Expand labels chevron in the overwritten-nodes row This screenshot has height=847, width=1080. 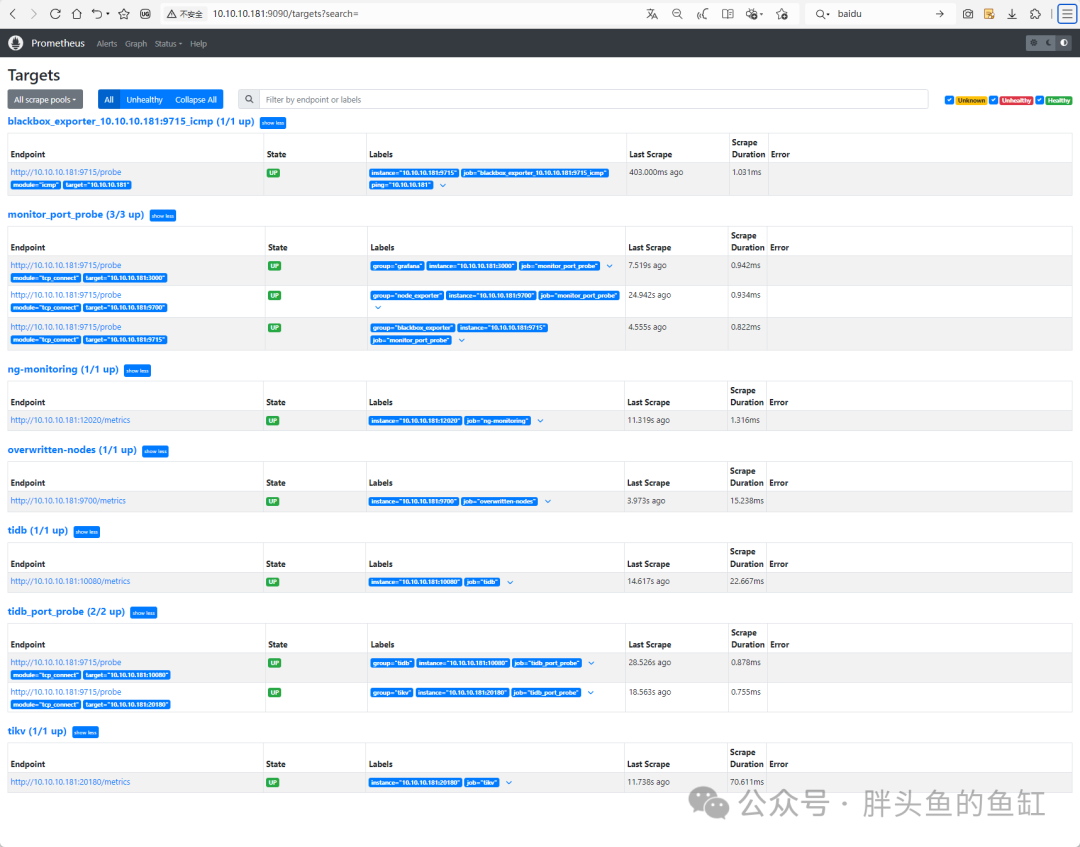pos(548,501)
